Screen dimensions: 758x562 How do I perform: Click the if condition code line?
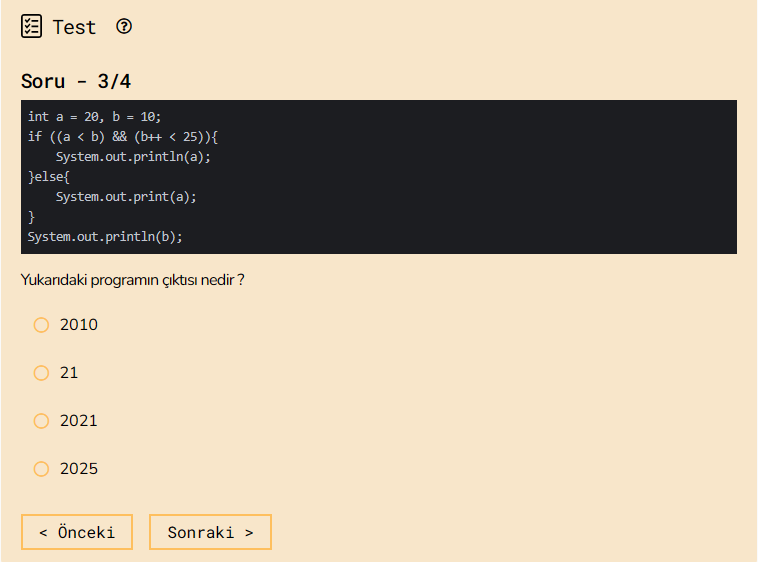(122, 137)
